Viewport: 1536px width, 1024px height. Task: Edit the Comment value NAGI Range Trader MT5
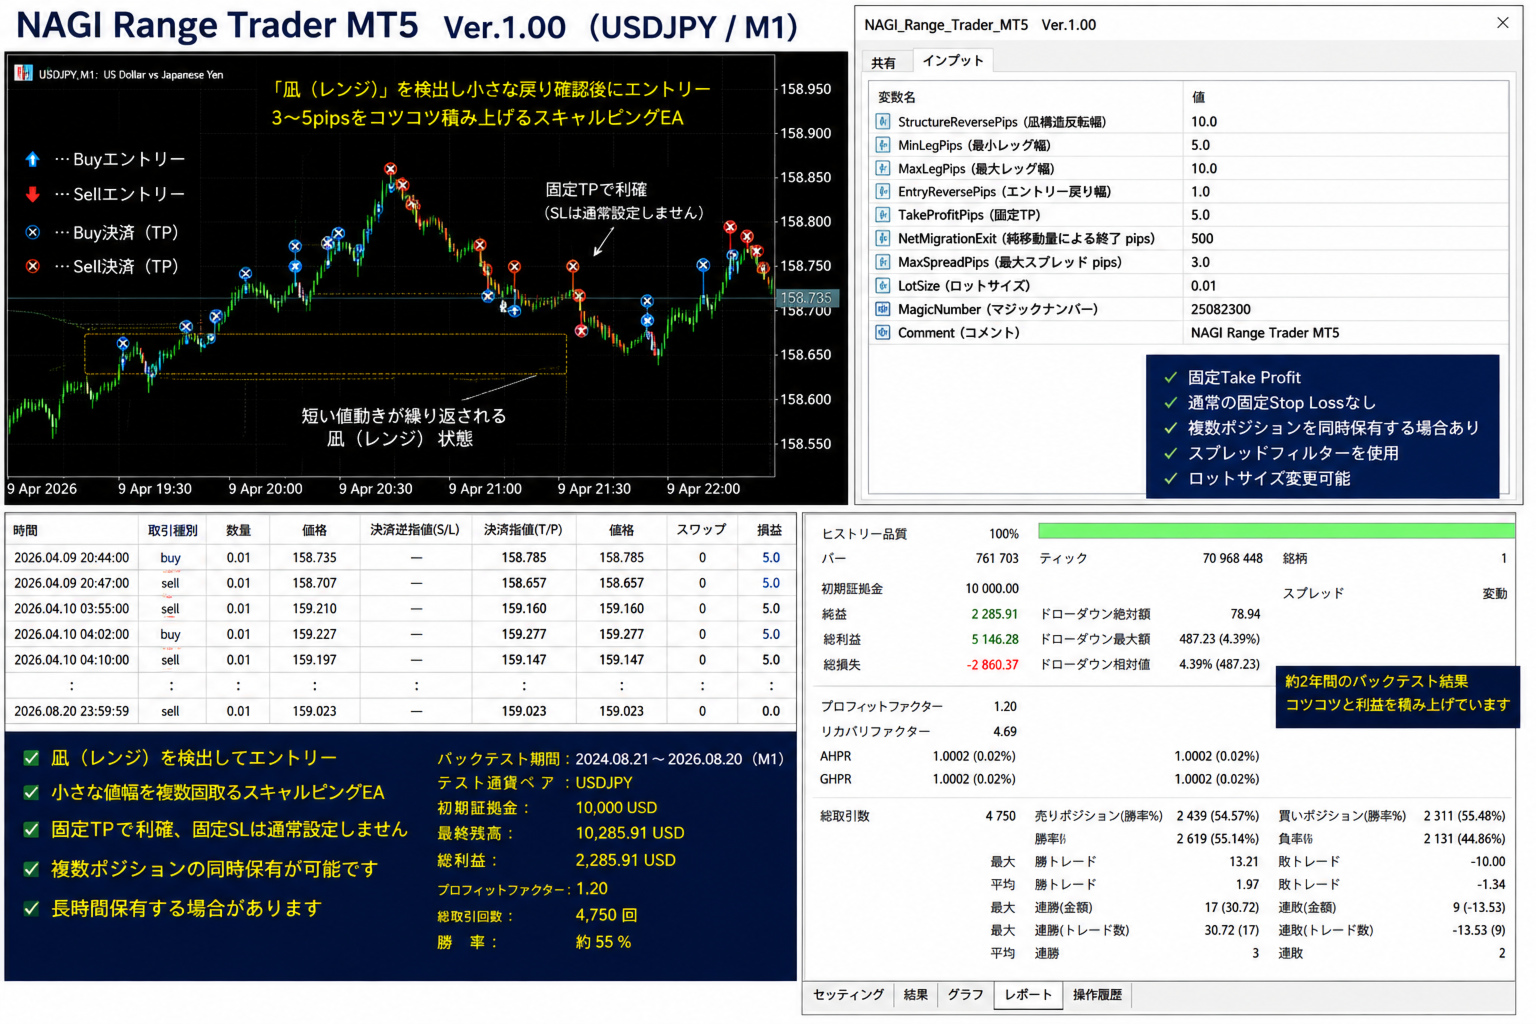coord(1346,333)
